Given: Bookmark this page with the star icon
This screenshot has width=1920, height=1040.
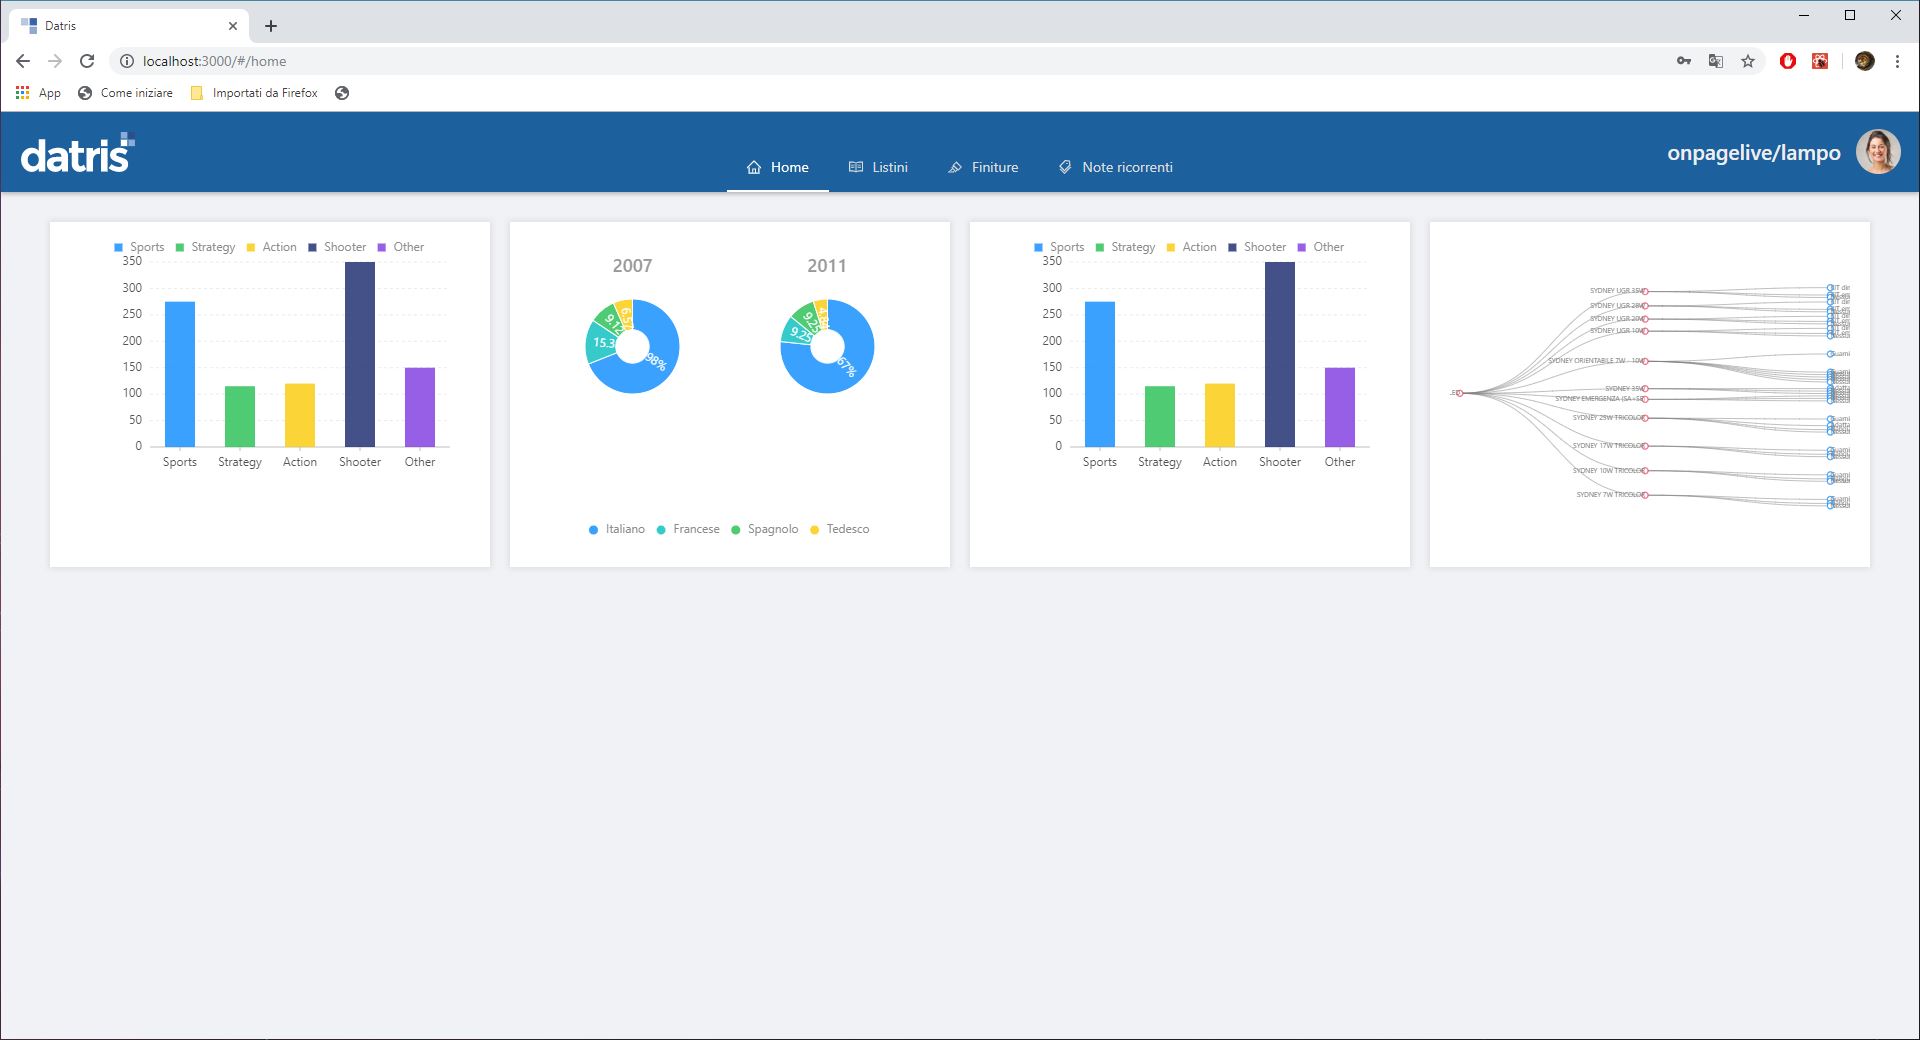Looking at the screenshot, I should point(1748,61).
